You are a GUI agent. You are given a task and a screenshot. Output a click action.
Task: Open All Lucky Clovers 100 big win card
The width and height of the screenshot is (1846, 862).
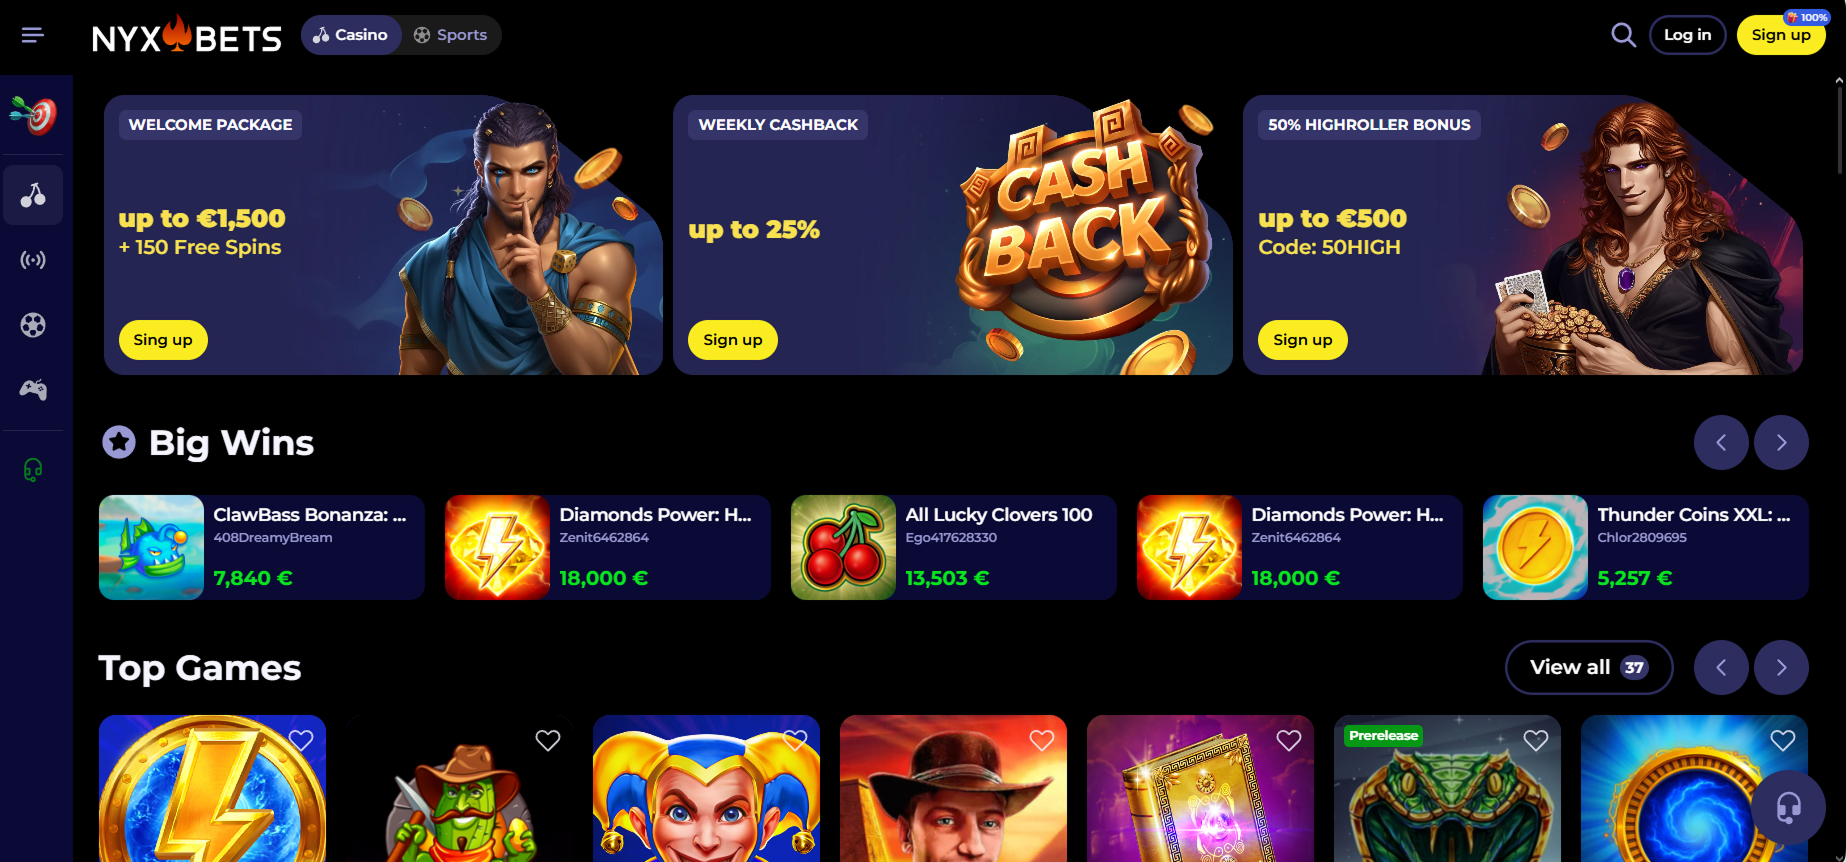click(953, 547)
